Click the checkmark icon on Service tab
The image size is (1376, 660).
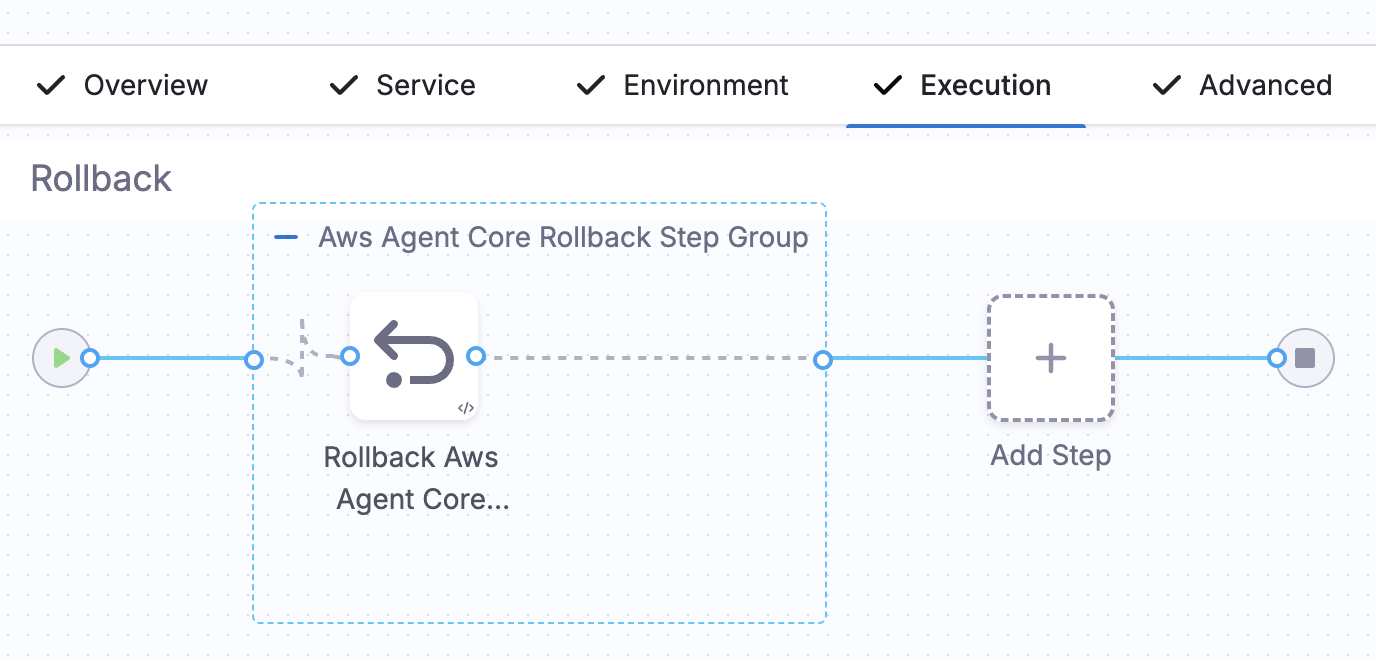tap(344, 86)
